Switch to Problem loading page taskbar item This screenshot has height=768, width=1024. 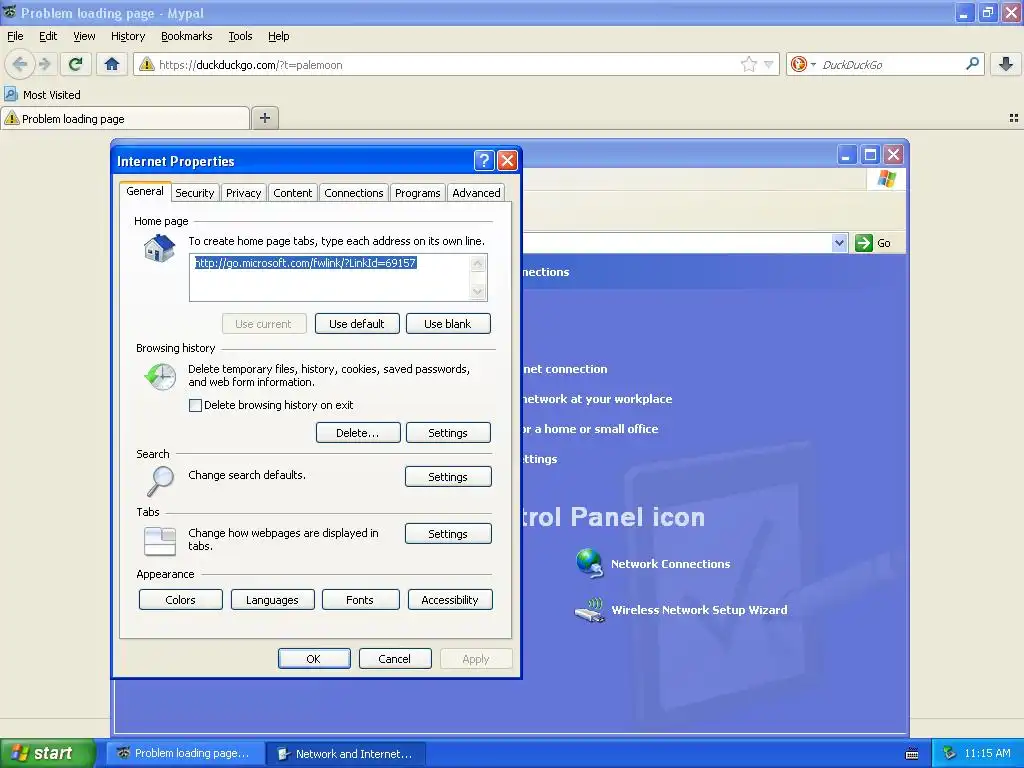tap(185, 754)
